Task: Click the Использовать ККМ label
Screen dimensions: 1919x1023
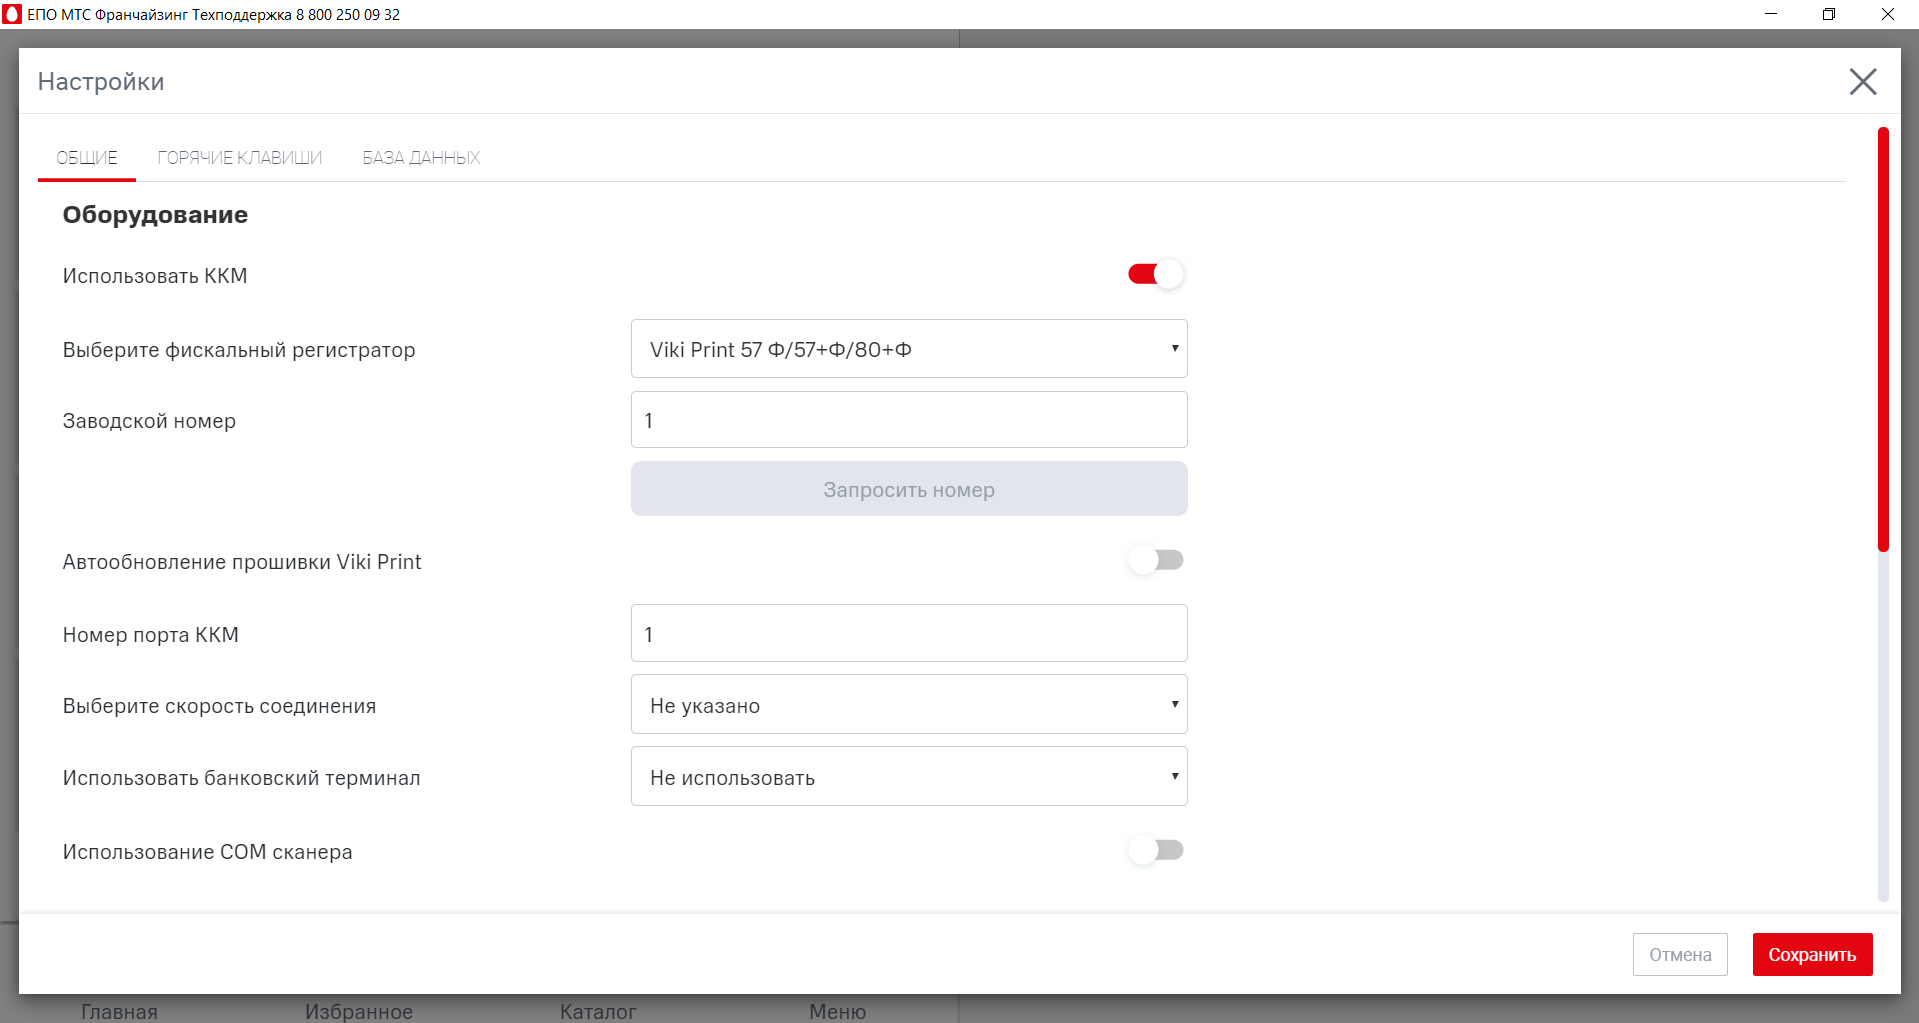Action: [155, 276]
